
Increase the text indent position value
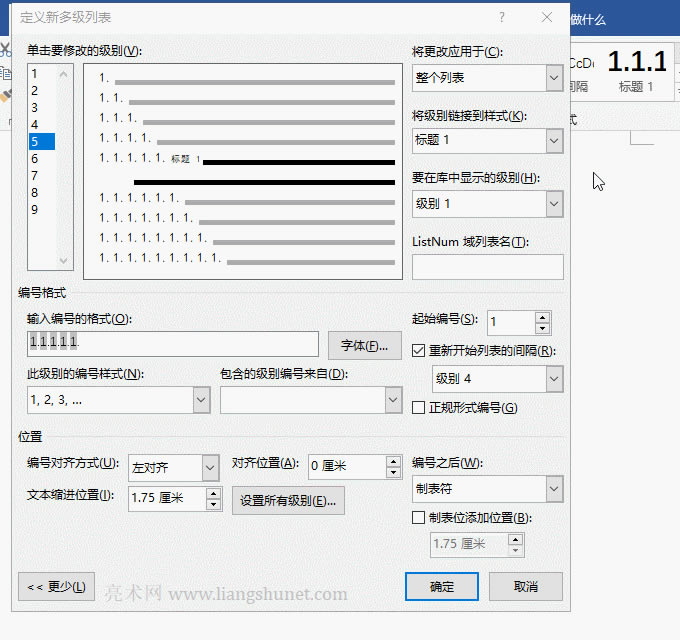pos(213,493)
